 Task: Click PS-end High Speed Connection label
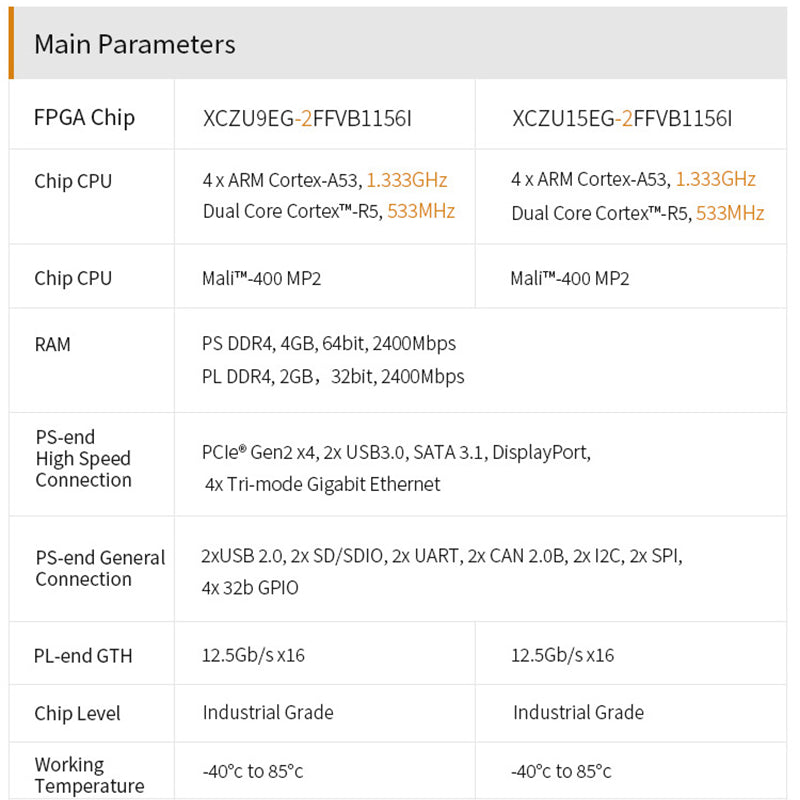click(x=83, y=458)
